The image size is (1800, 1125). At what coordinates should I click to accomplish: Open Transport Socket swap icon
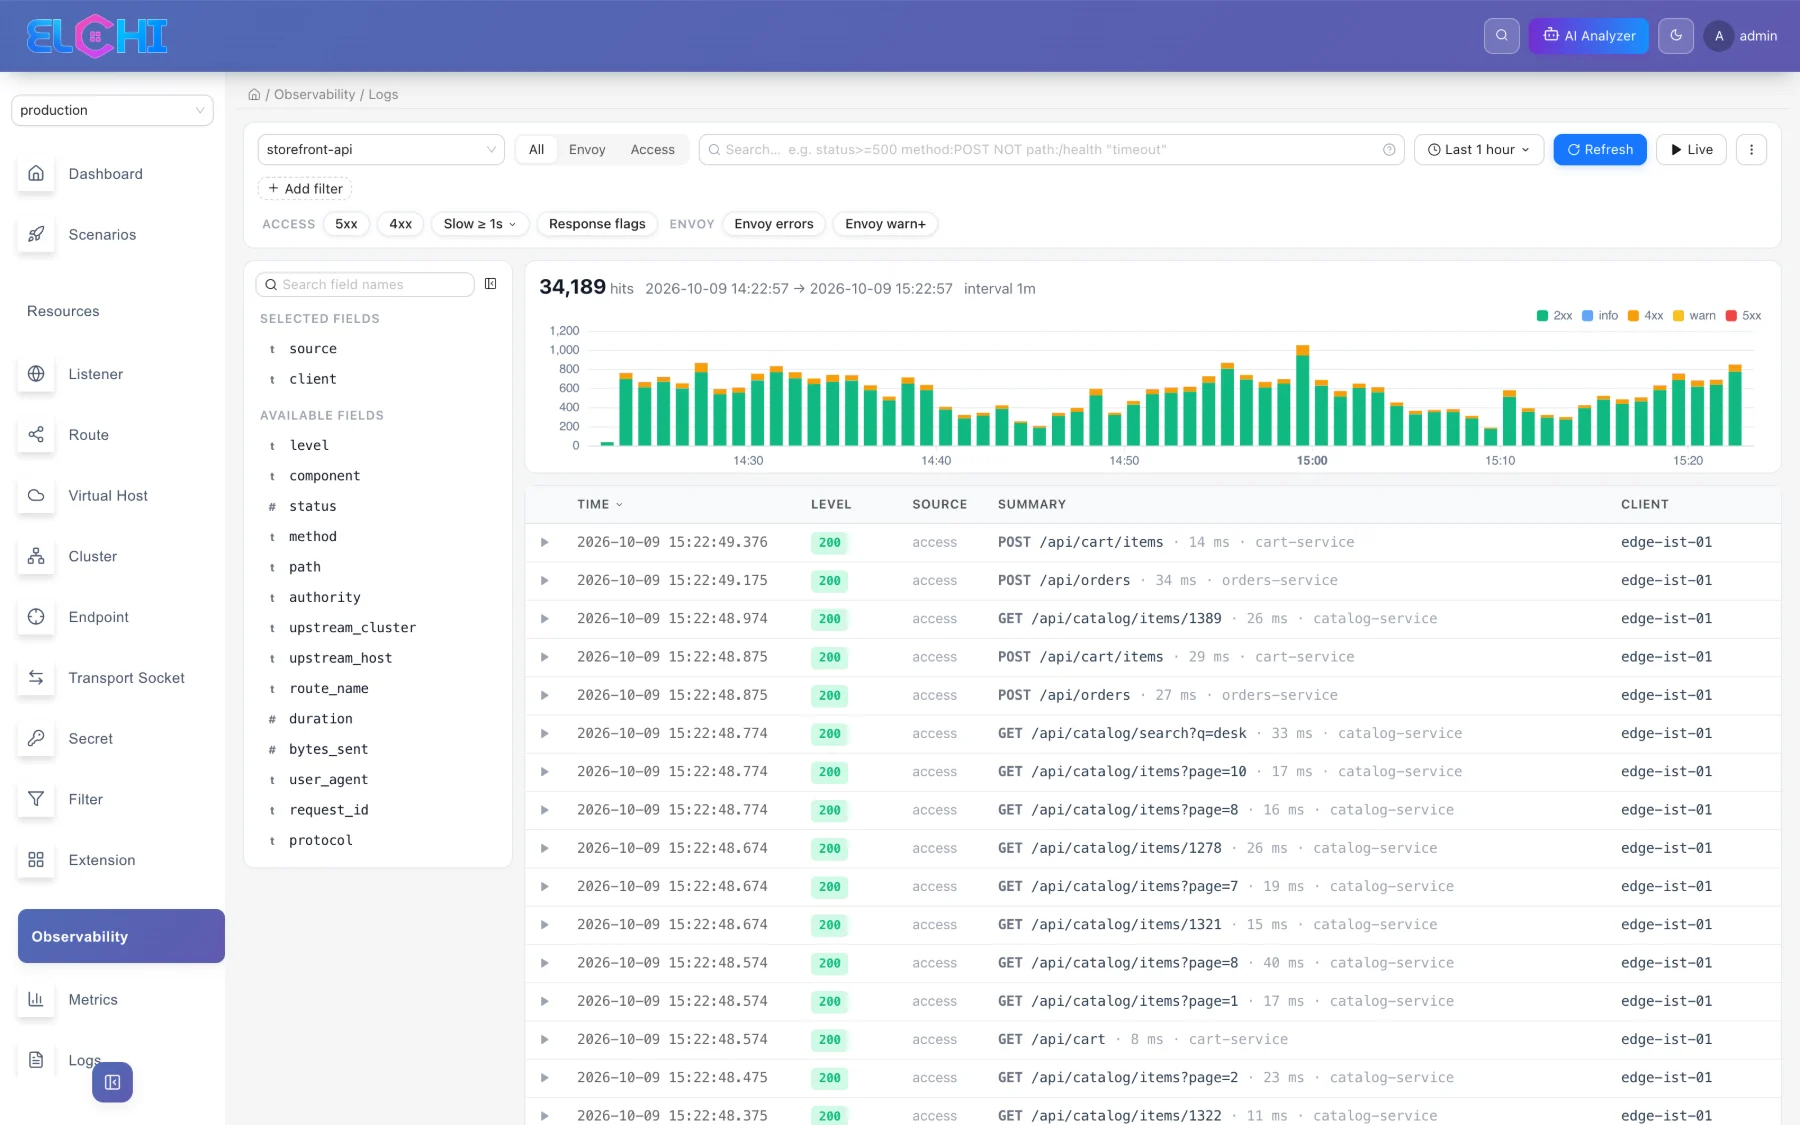(x=36, y=678)
